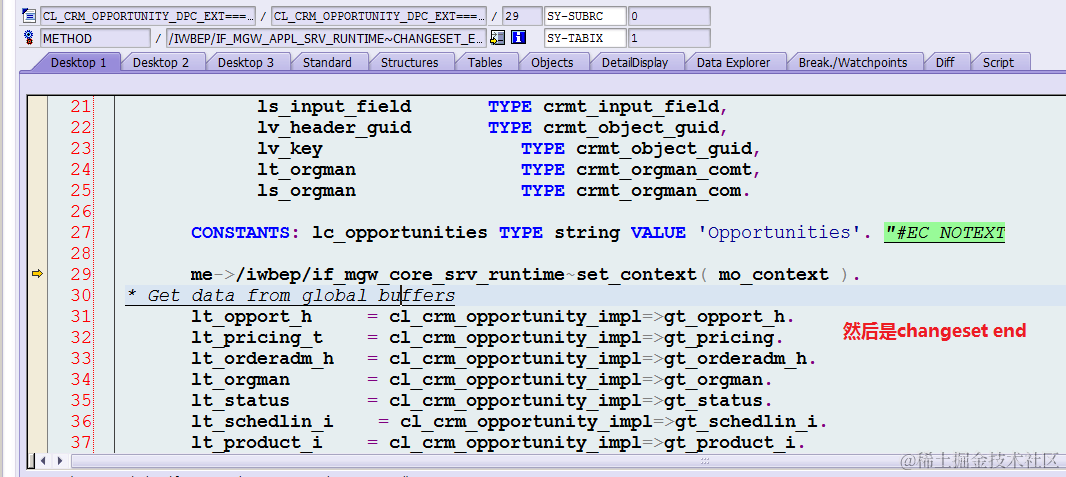Viewport: 1066px width, 477px height.
Task: Click line number 28 in the gutter
Action: [x=80, y=254]
